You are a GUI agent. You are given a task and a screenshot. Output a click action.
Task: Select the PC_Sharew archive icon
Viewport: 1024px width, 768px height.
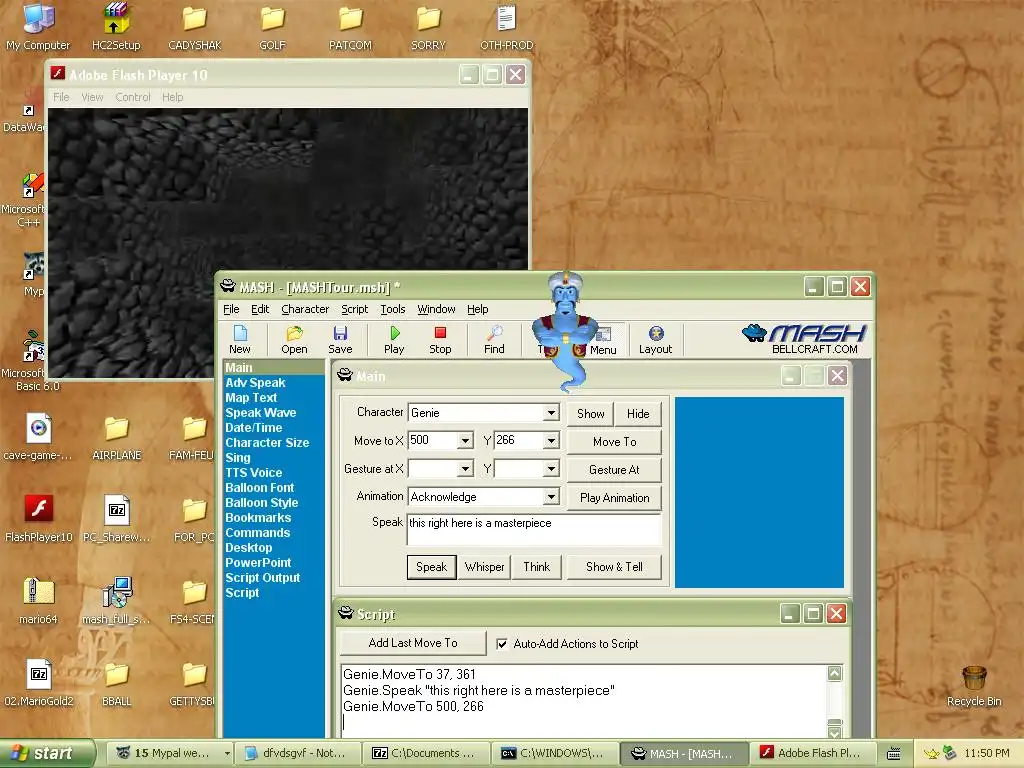click(x=116, y=519)
